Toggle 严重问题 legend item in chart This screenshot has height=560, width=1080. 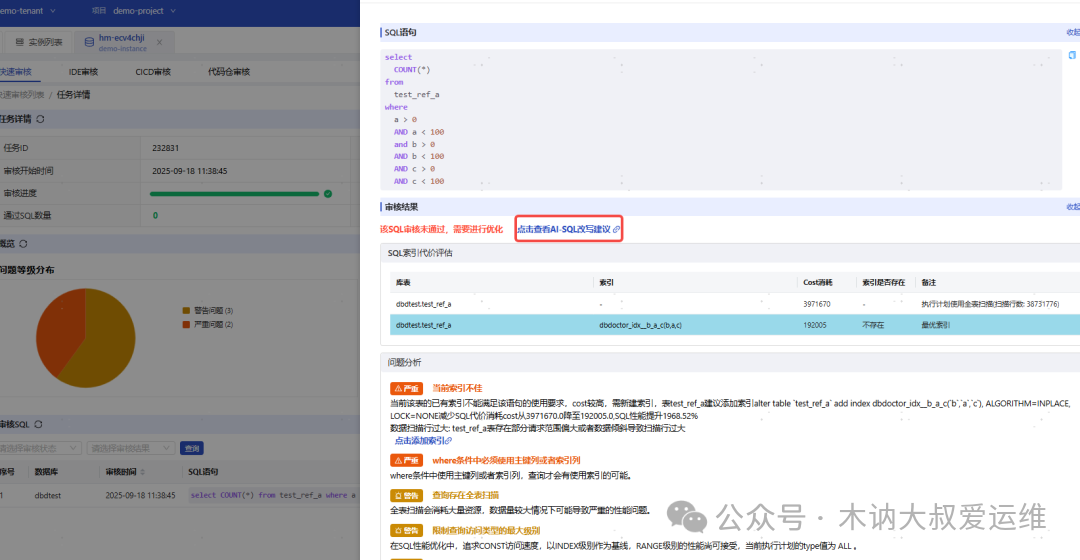coord(207,324)
